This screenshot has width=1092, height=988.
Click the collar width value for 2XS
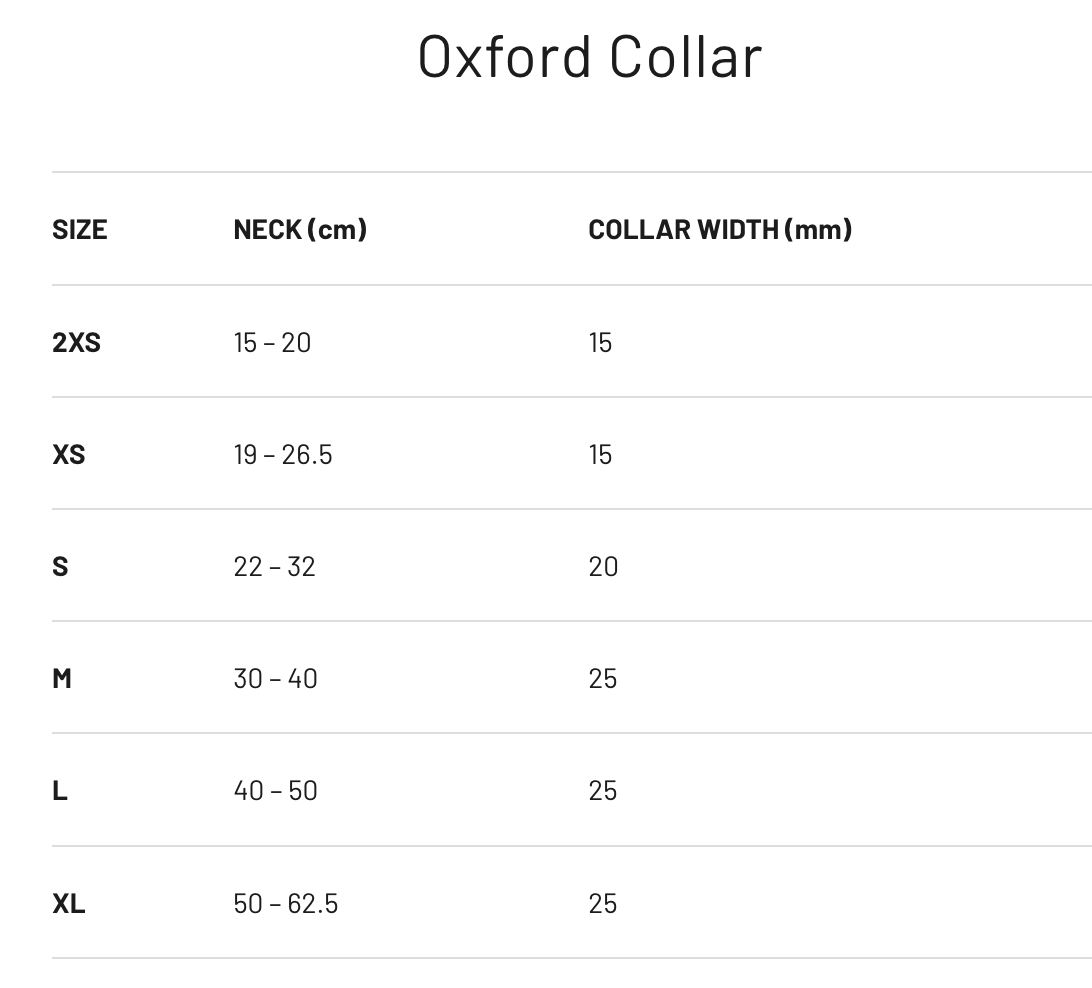[x=600, y=342]
